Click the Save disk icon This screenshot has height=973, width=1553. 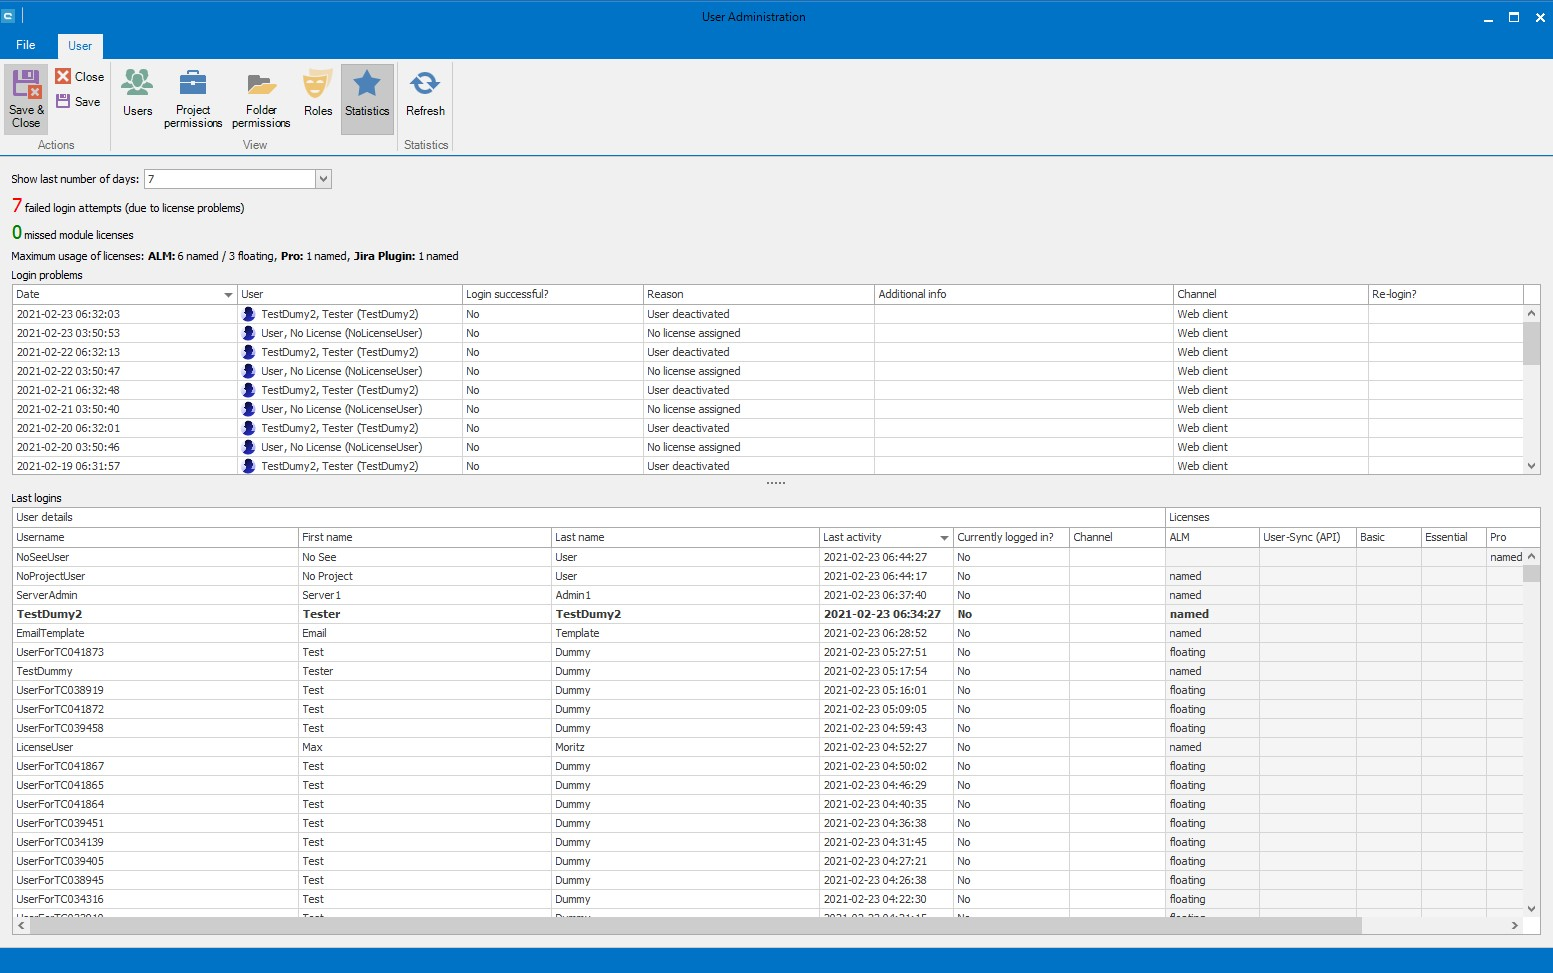pos(63,102)
